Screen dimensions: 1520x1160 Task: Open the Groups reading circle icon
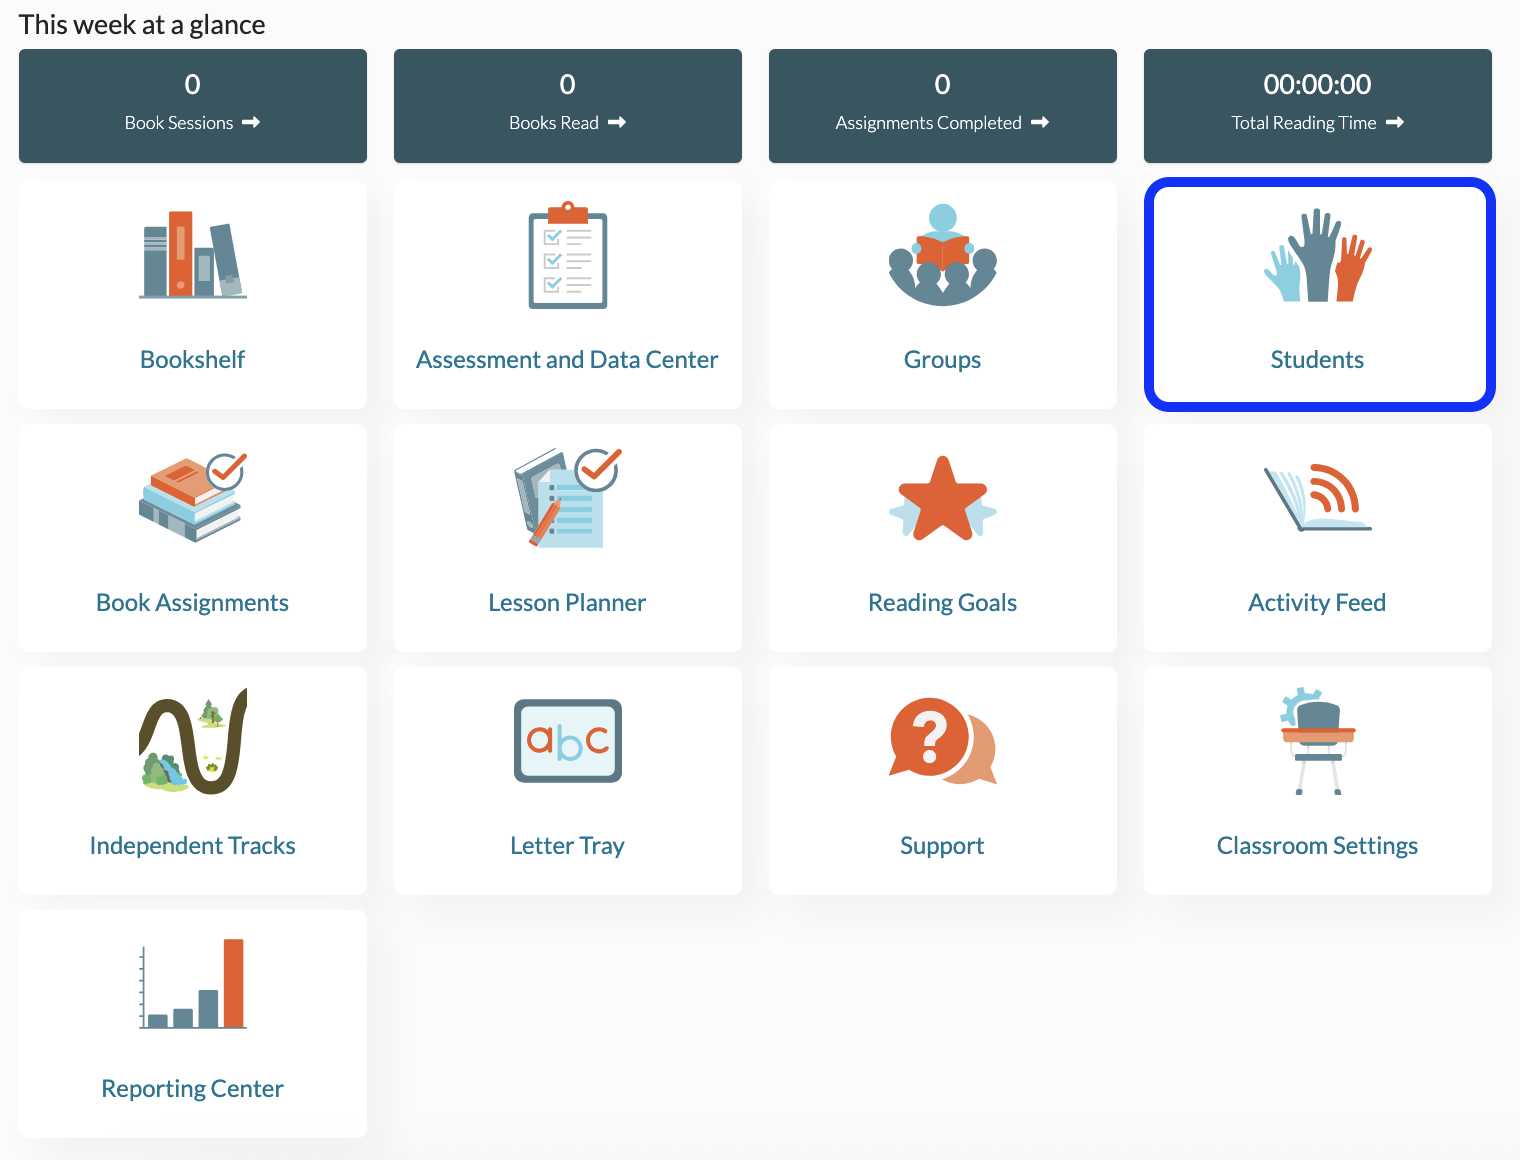[x=943, y=255]
